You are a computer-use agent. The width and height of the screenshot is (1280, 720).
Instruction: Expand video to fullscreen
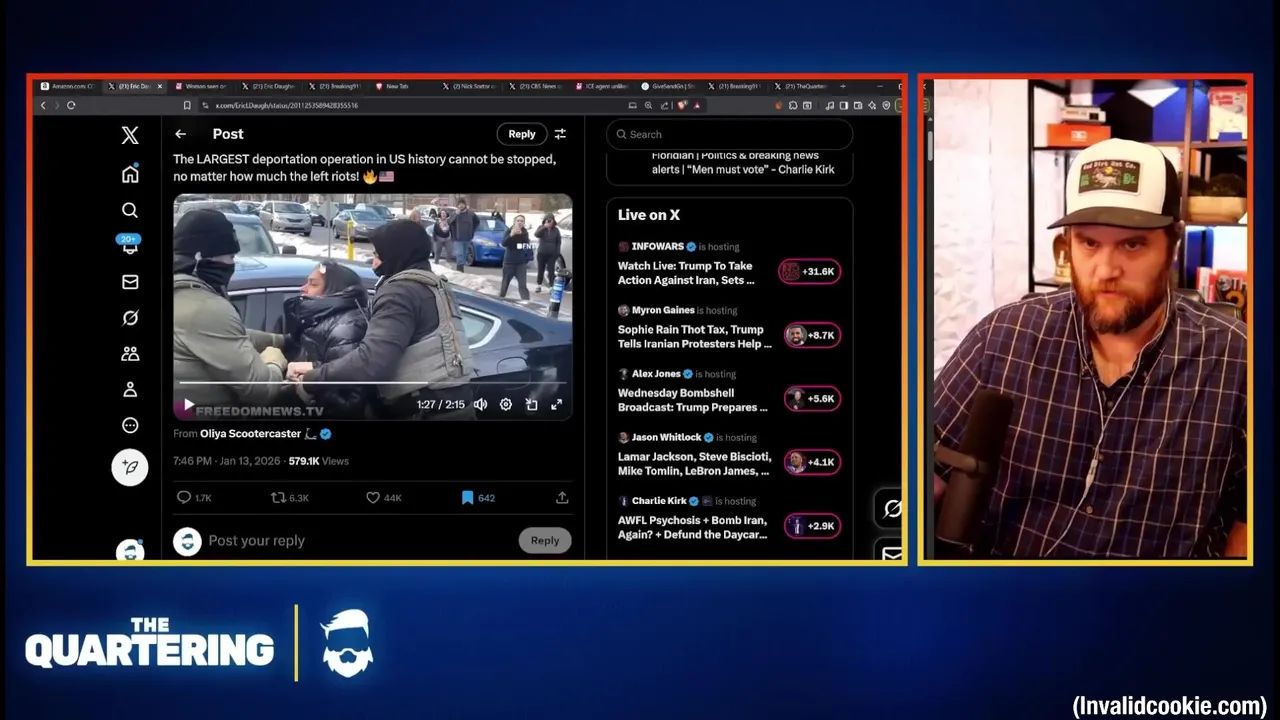557,404
